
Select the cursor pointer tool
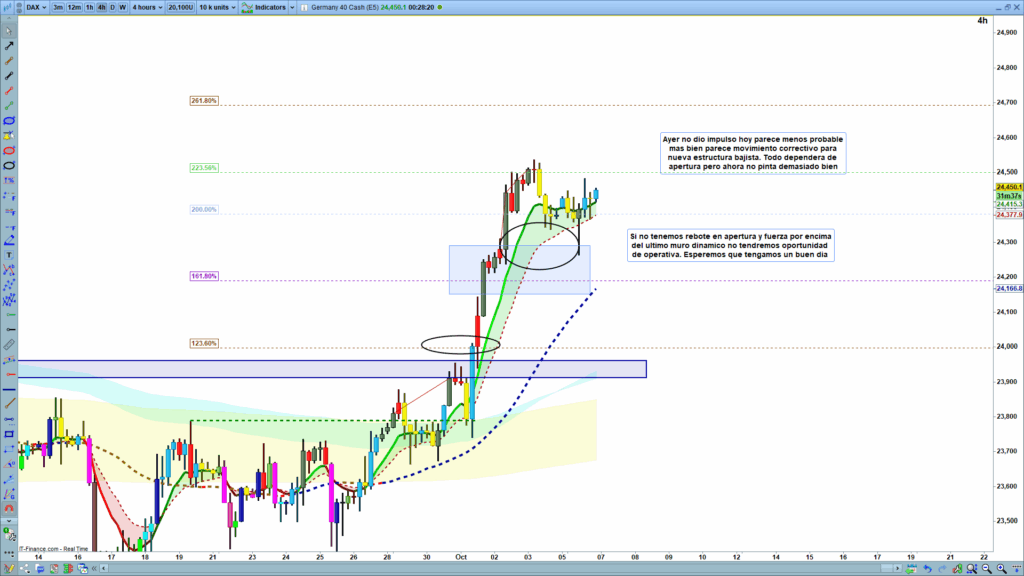click(9, 31)
